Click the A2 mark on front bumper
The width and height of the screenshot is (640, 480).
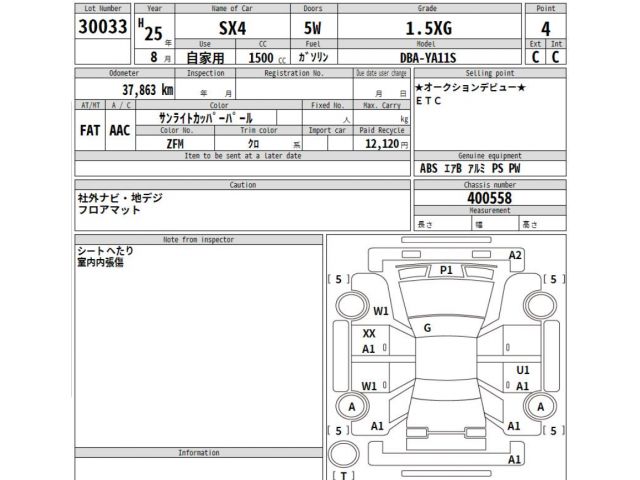515,256
